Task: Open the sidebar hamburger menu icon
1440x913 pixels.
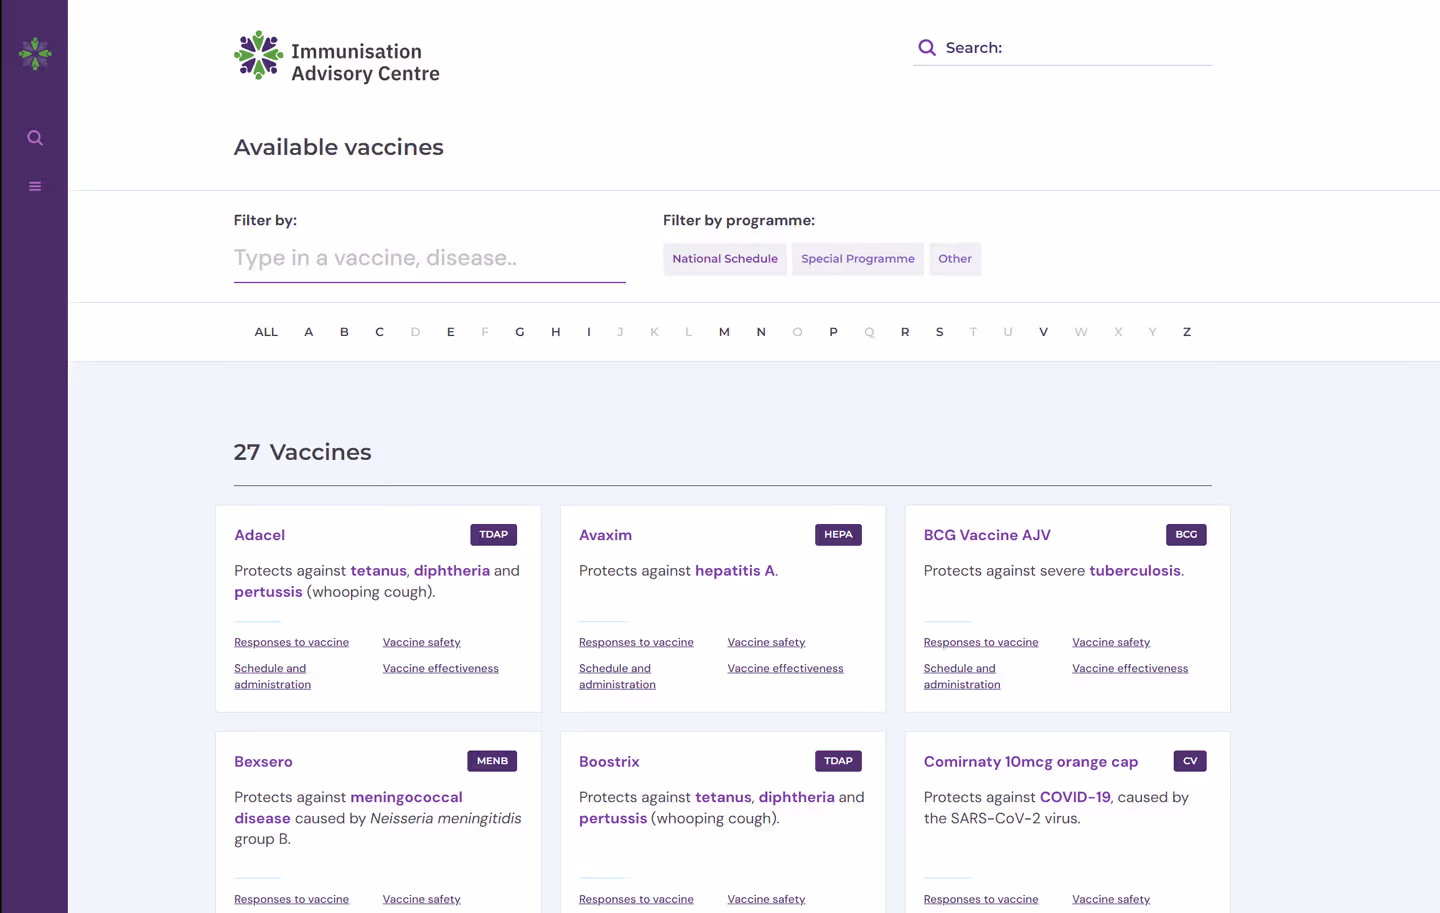Action: 35,186
